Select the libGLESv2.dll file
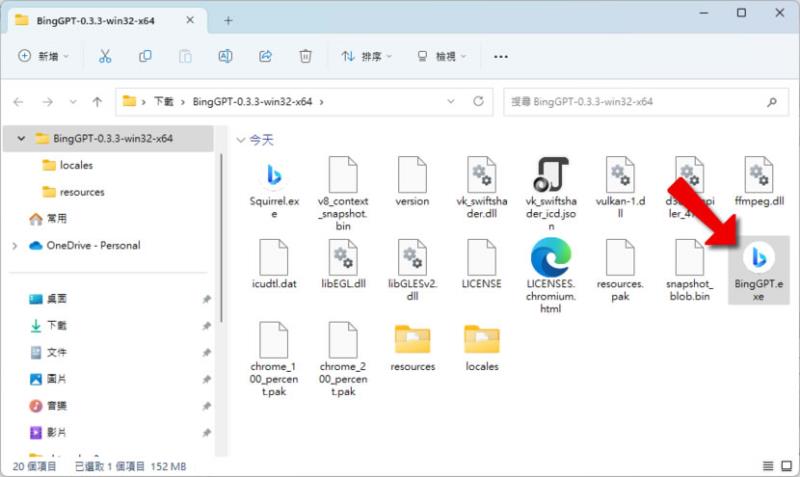The image size is (800, 477). coord(412,270)
